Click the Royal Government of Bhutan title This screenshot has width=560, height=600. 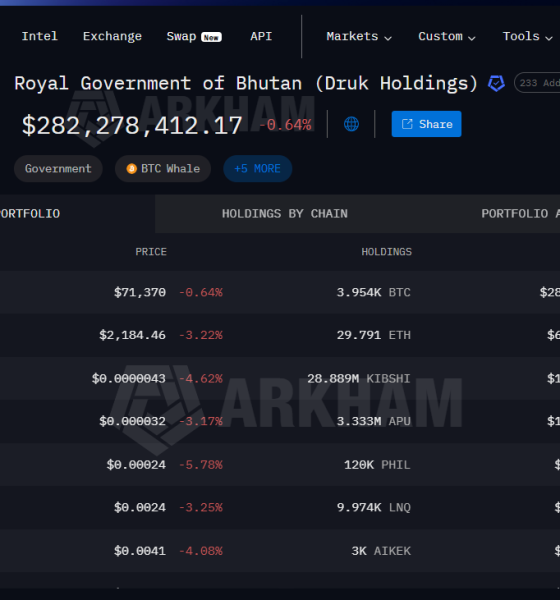[x=246, y=83]
